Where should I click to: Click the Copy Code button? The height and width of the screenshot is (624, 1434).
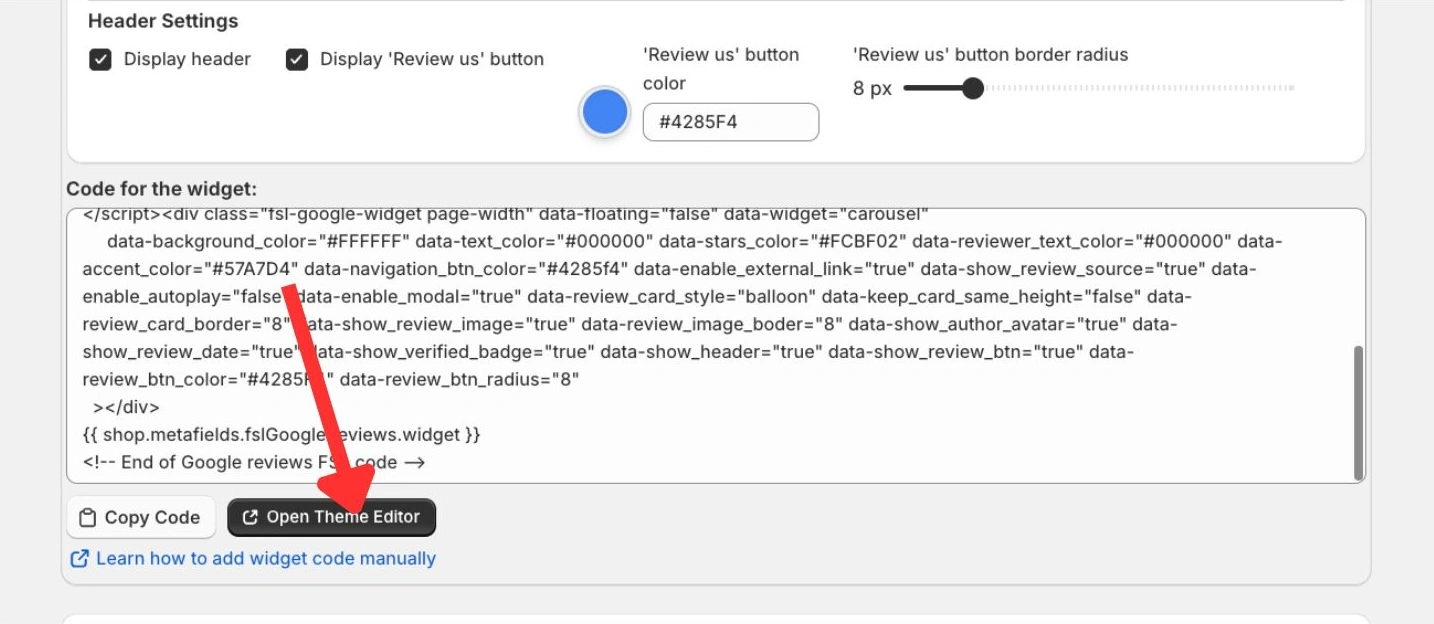click(140, 517)
